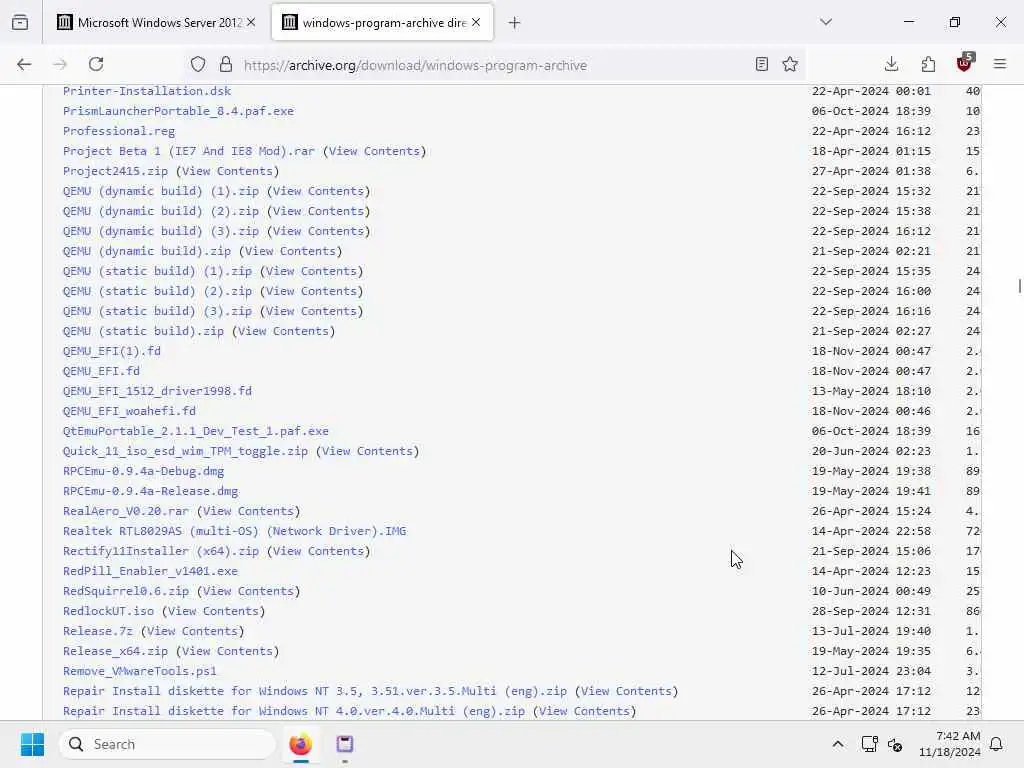Select the windows-program-archive directory tab
Screen dimensions: 1024x768
(x=382, y=23)
